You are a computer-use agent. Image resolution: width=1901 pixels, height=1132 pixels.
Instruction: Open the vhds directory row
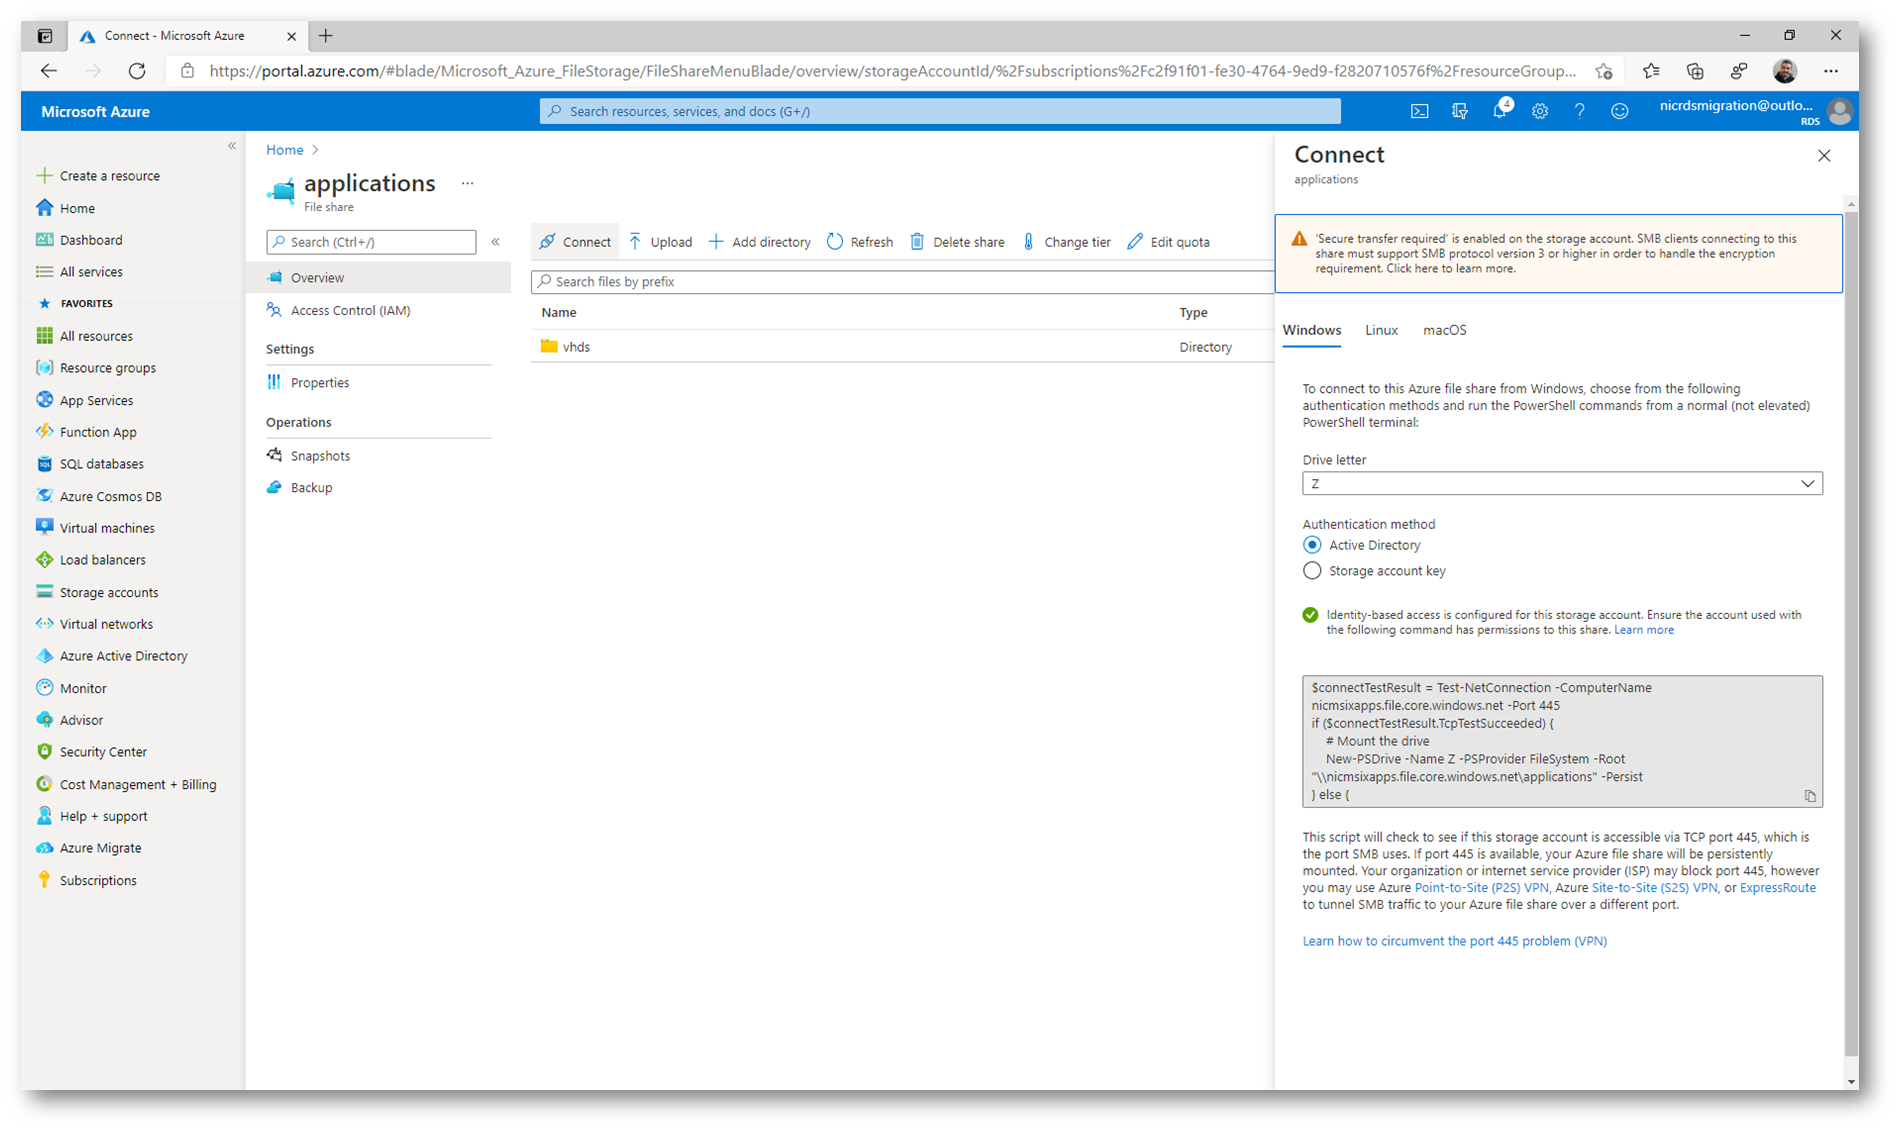(902, 347)
